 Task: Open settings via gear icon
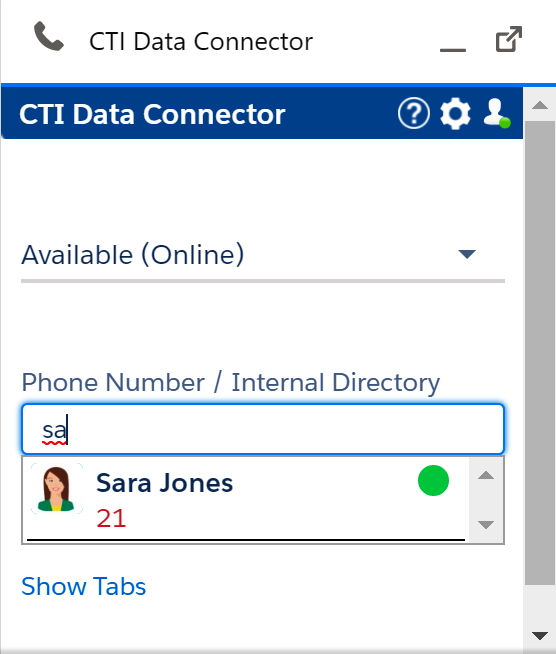[455, 113]
